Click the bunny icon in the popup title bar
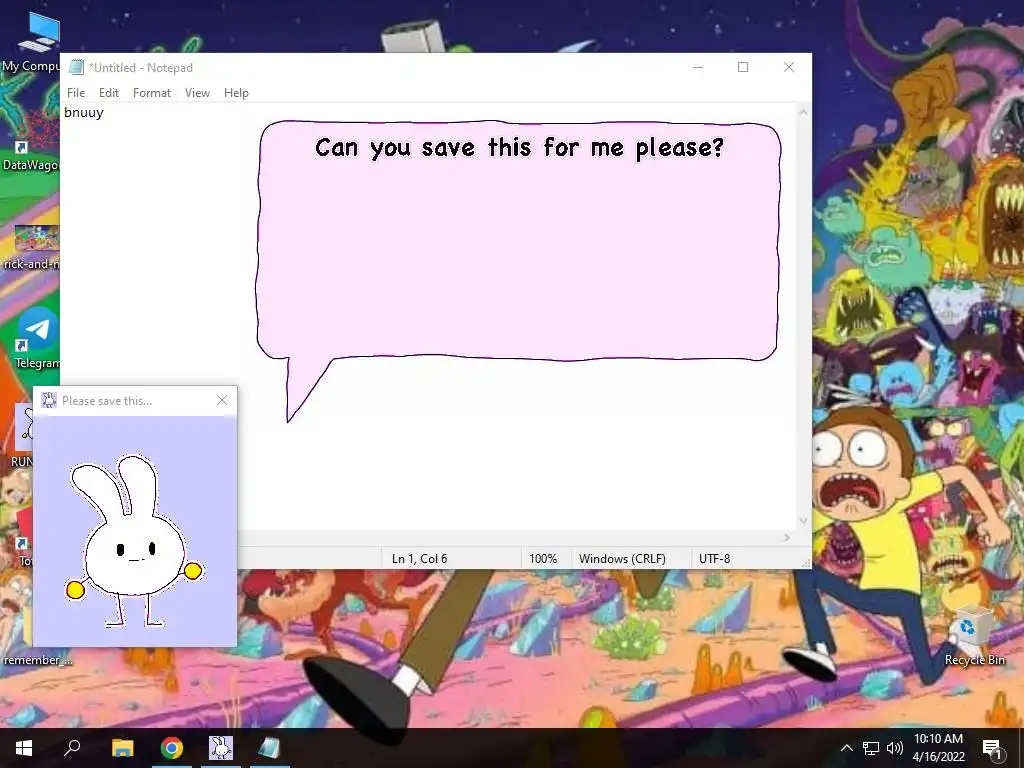Viewport: 1024px width, 768px height. coord(49,400)
